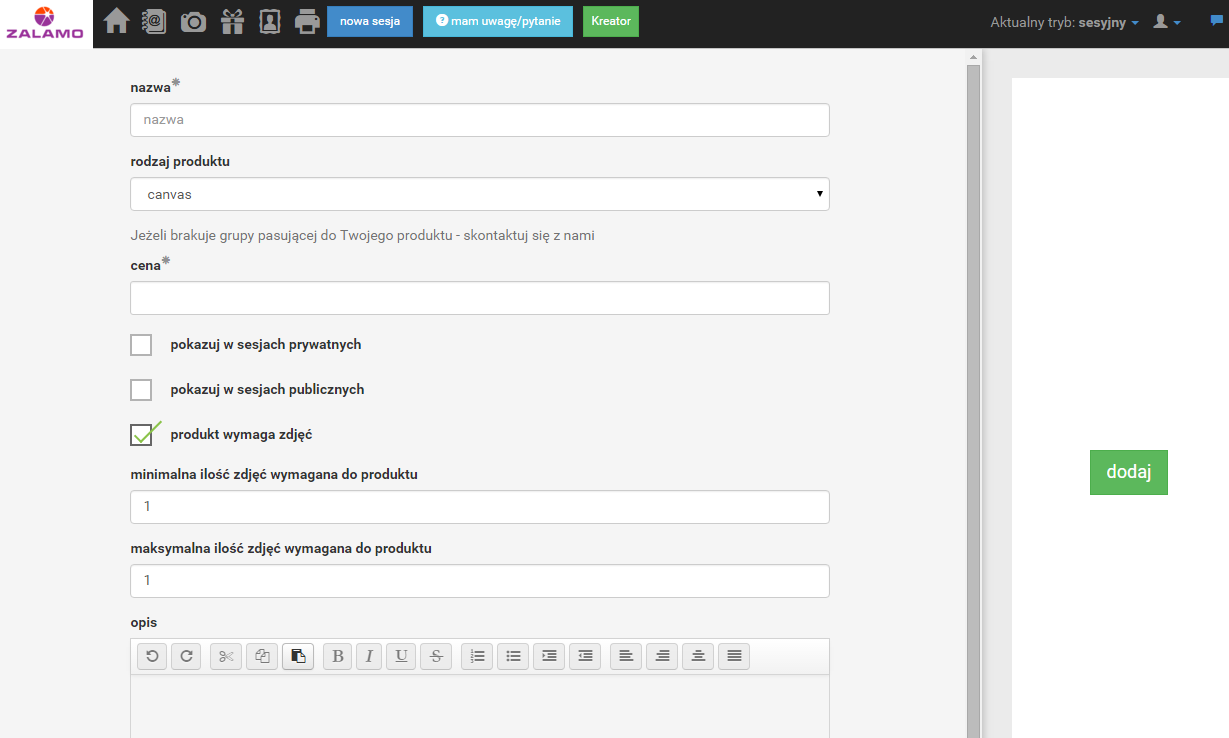Click the 'nowa sesja' button

[369, 21]
